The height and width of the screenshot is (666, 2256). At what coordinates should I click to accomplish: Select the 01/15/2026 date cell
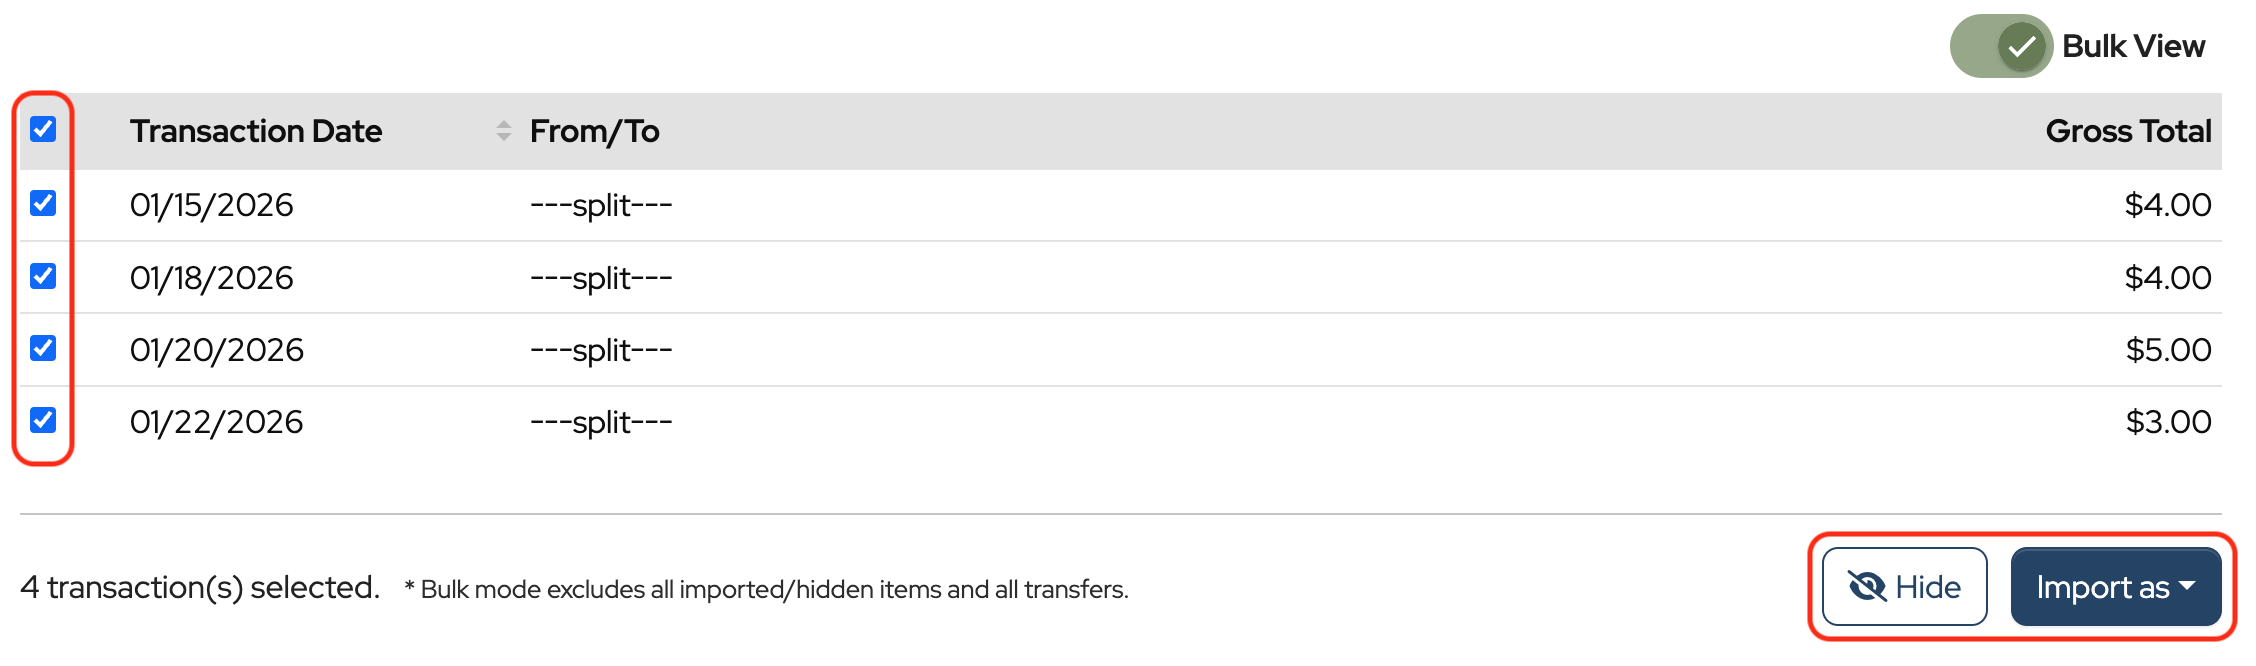211,205
